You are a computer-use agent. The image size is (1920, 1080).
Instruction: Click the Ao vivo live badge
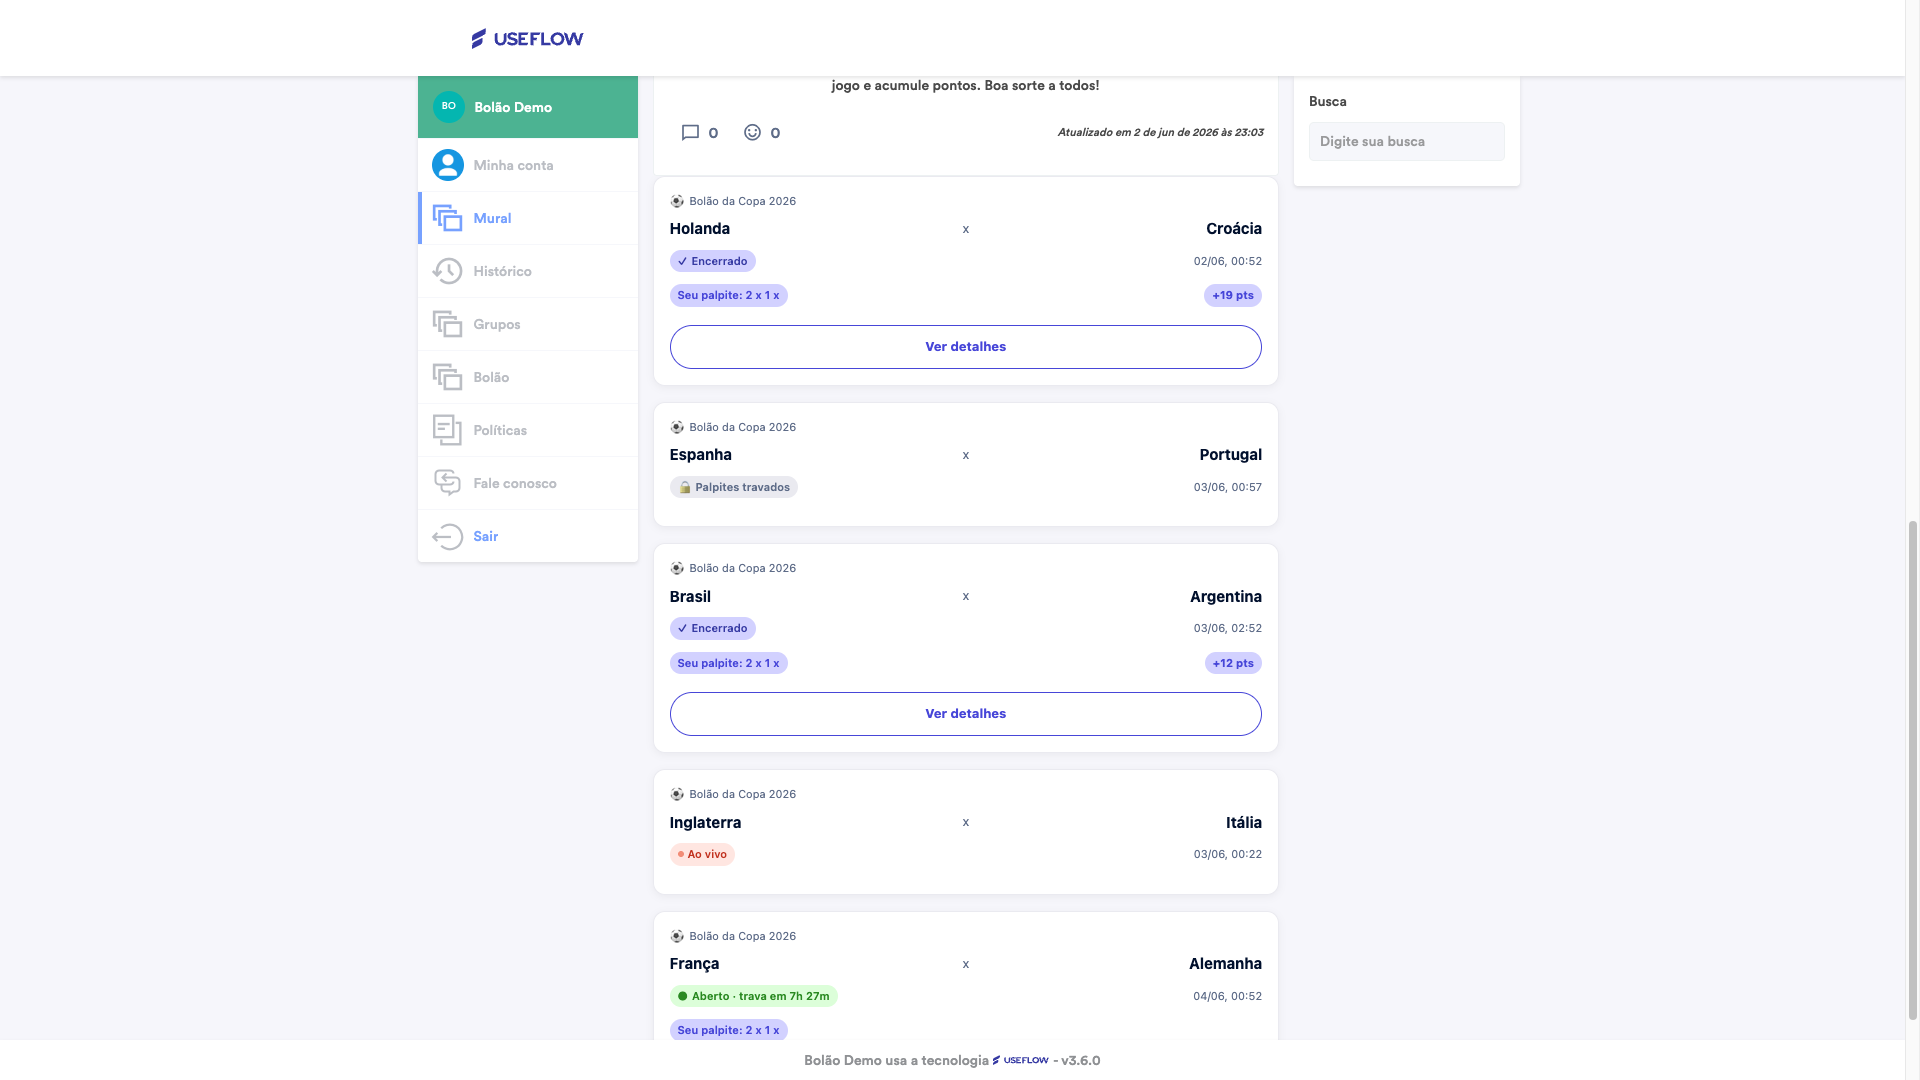coord(702,854)
